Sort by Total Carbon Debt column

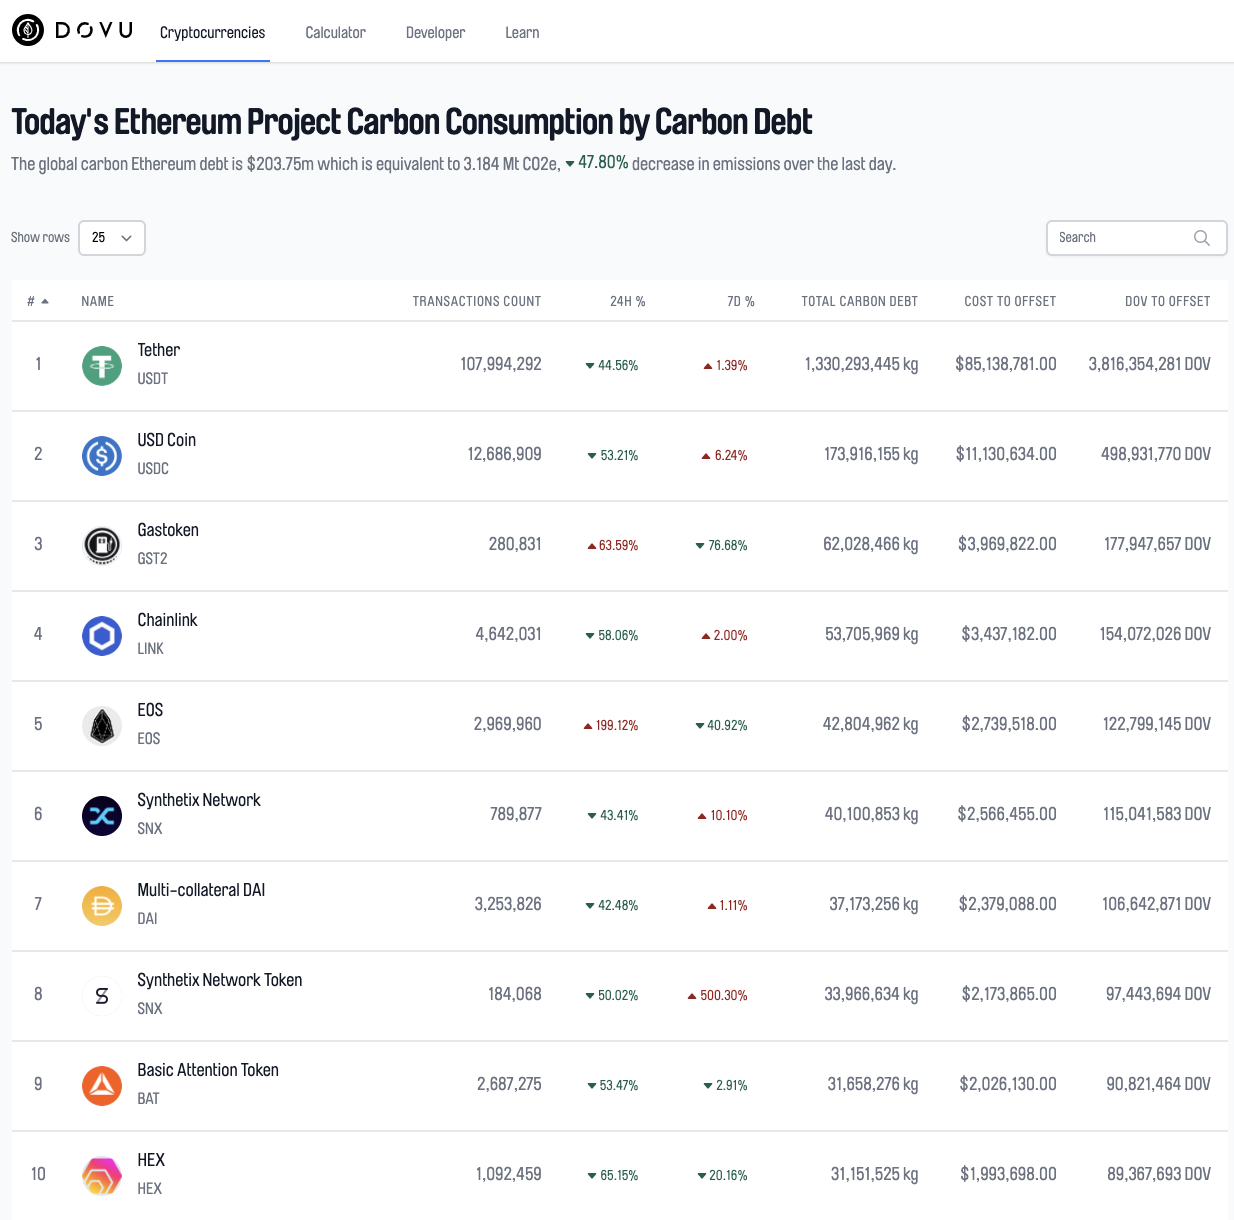coord(859,301)
